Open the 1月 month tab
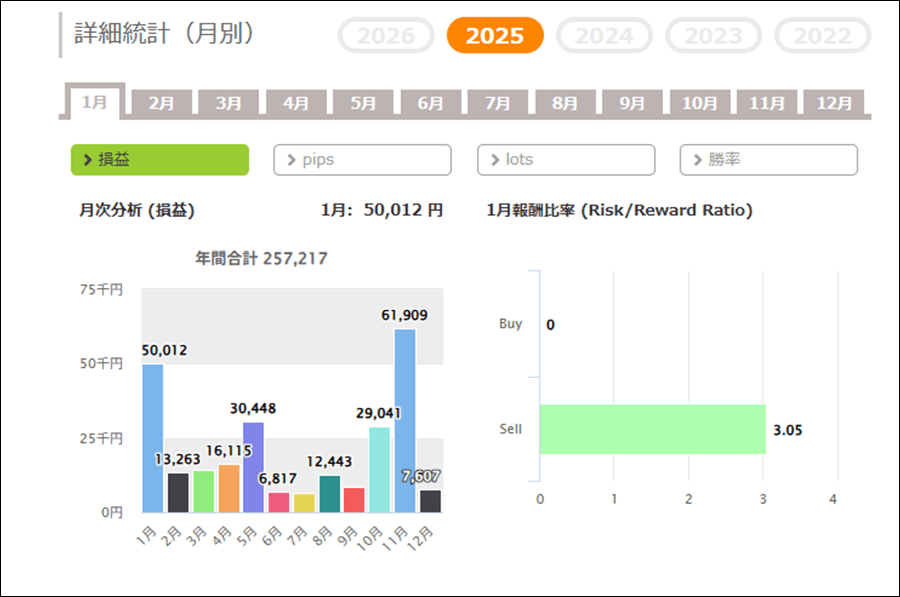 click(x=95, y=103)
